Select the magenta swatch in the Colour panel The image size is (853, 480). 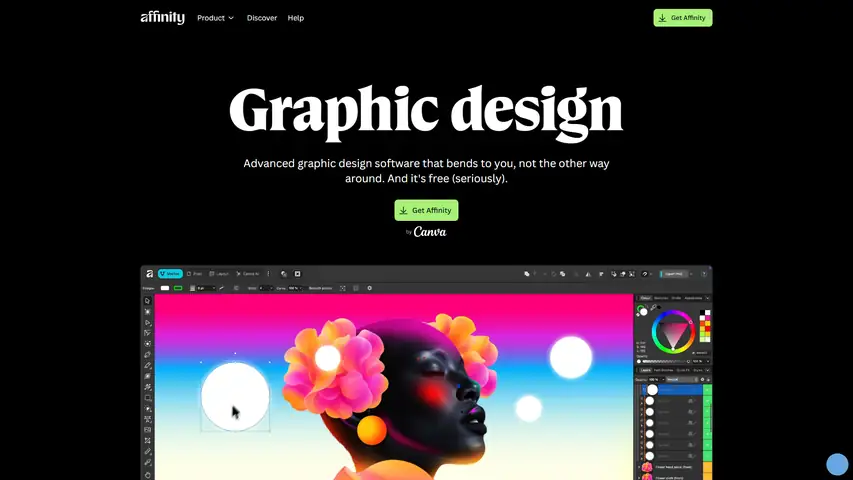(x=708, y=318)
